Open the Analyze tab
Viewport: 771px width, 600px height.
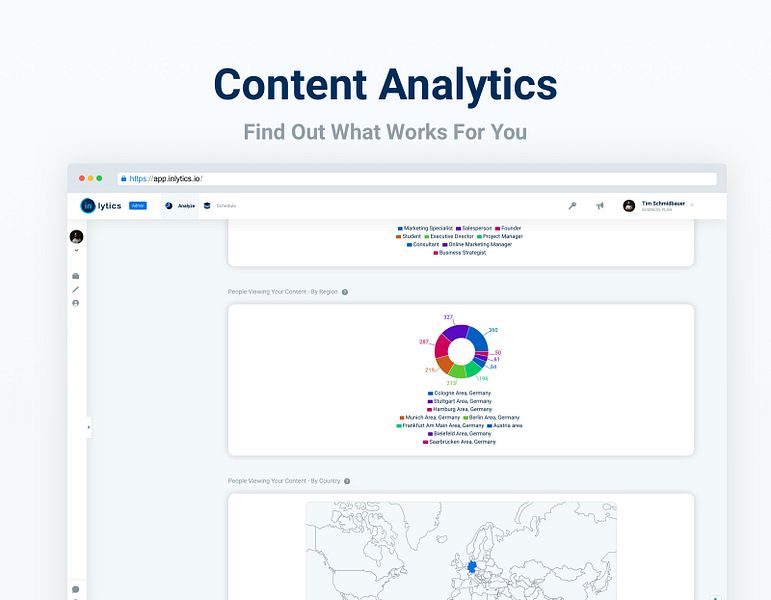180,206
